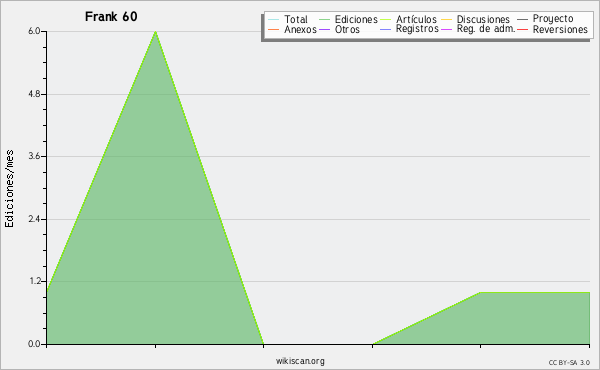The width and height of the screenshot is (600, 370).
Task: Click the 2.4 y-axis value
Action: point(34,219)
